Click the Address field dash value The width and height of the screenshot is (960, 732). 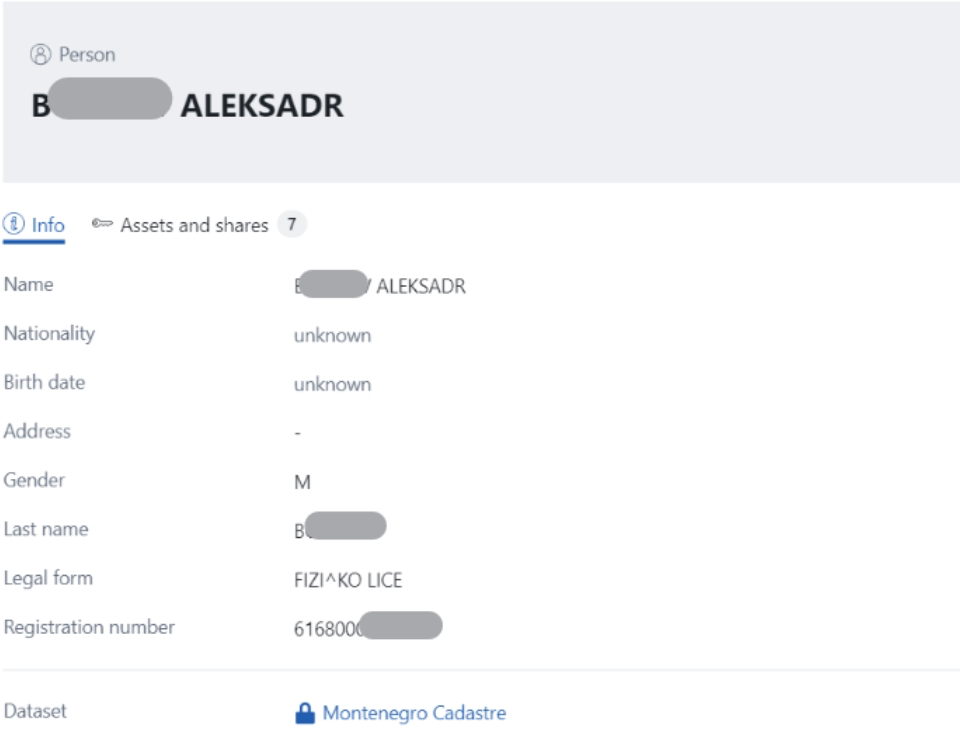pos(297,434)
